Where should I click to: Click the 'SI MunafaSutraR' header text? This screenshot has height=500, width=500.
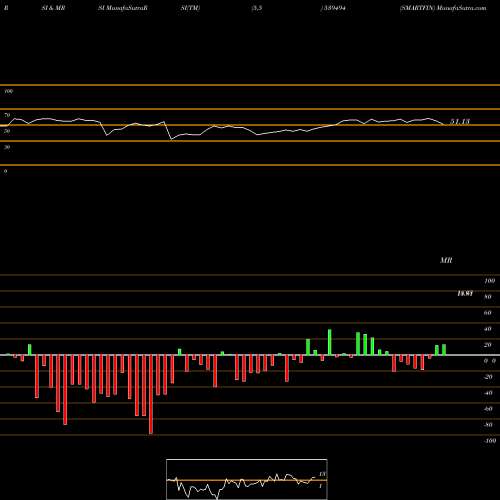[x=123, y=8]
